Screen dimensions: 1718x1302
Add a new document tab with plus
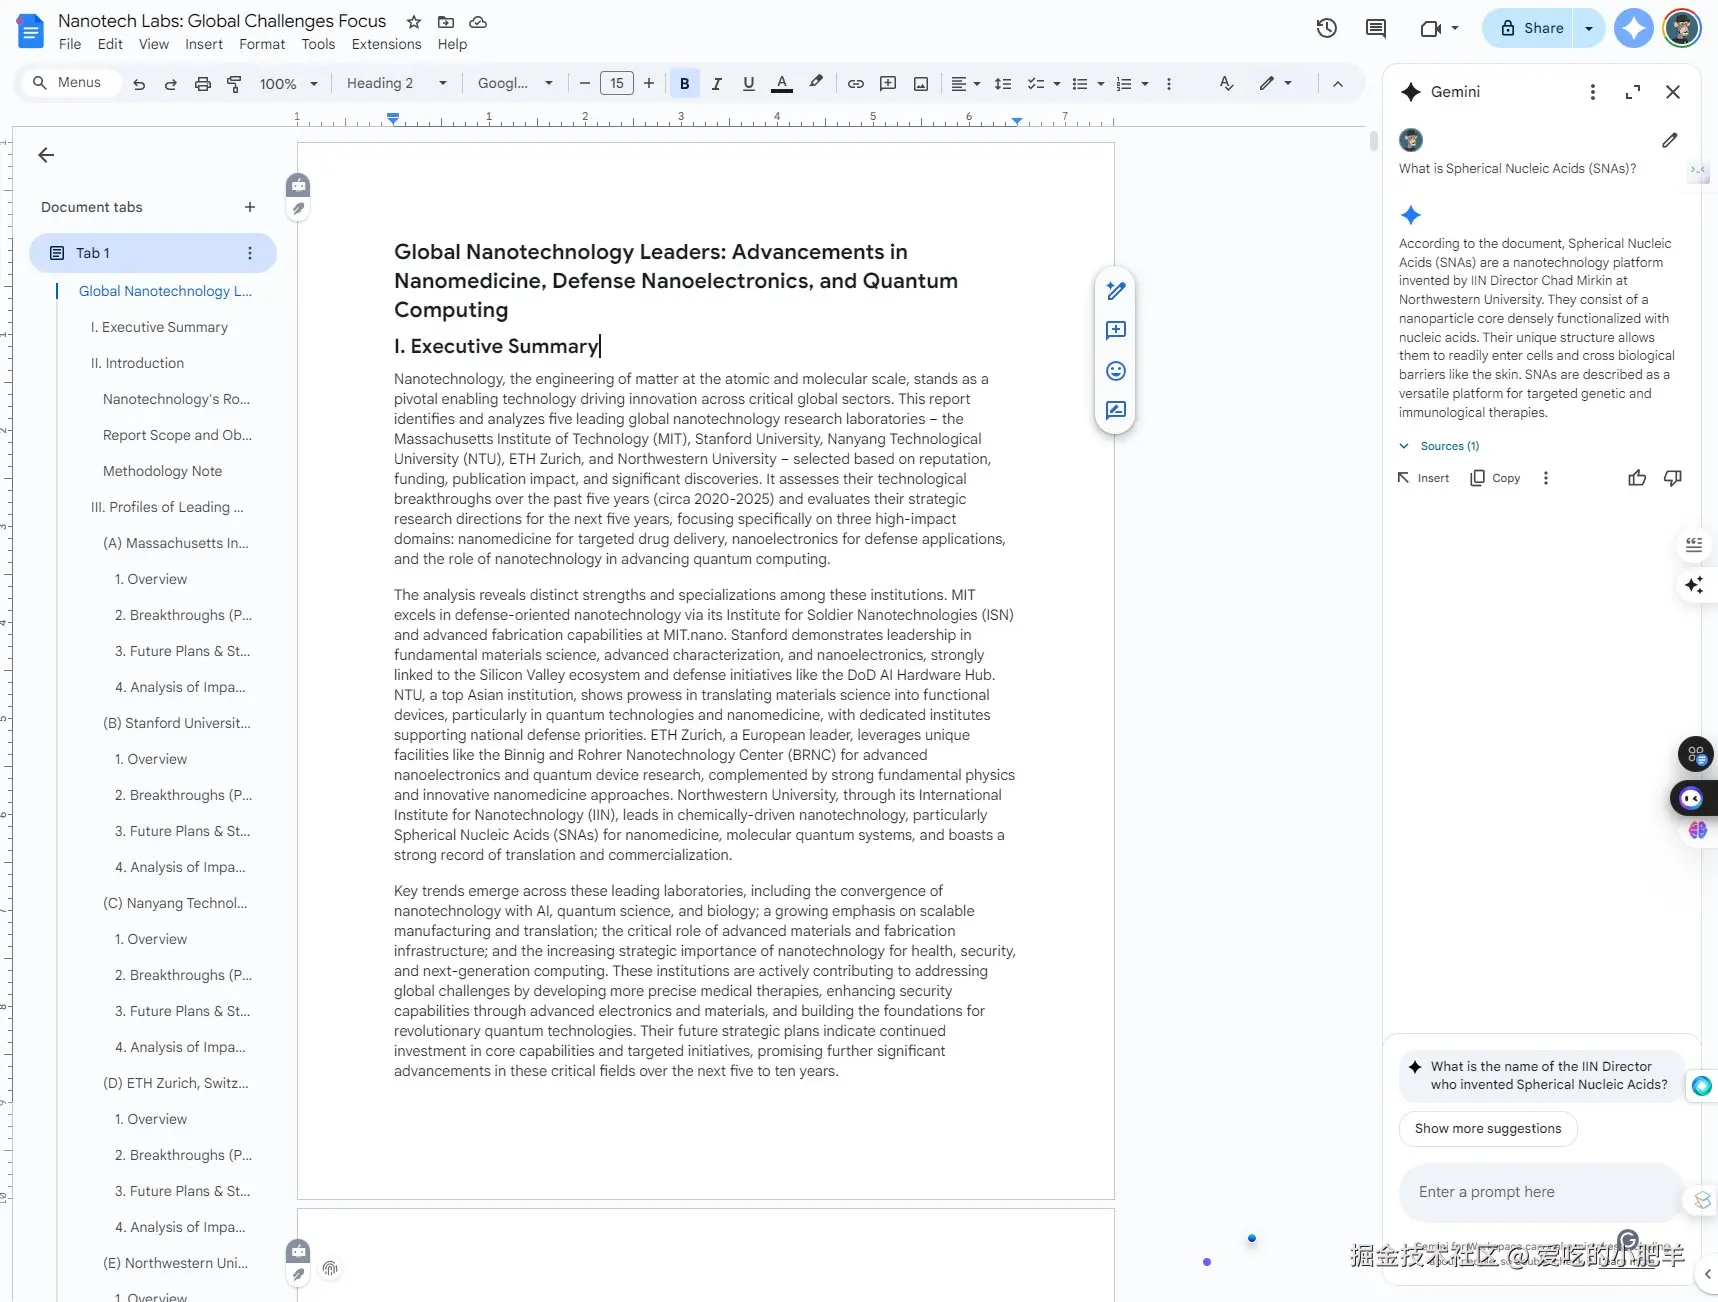point(250,207)
